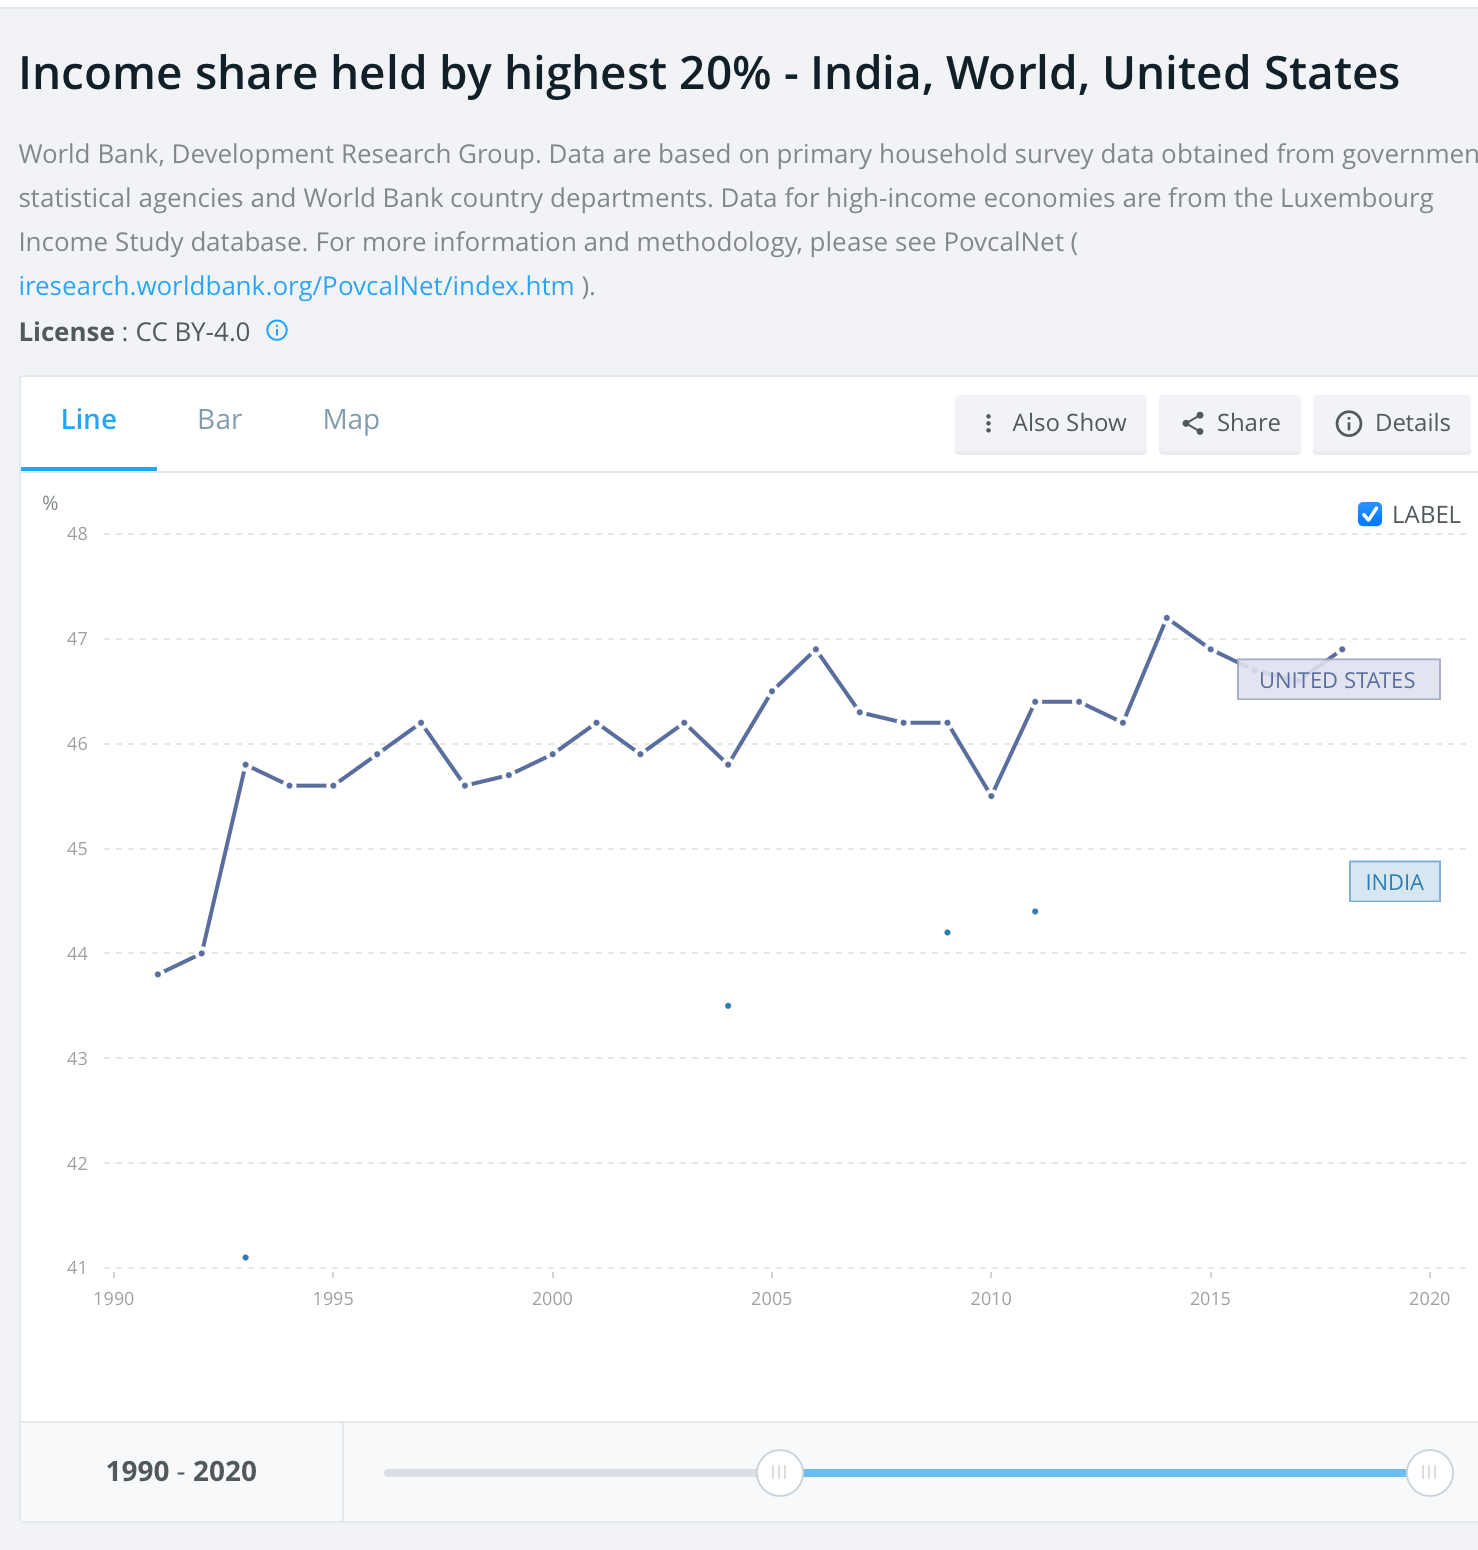Open the Details panel

(x=1392, y=424)
